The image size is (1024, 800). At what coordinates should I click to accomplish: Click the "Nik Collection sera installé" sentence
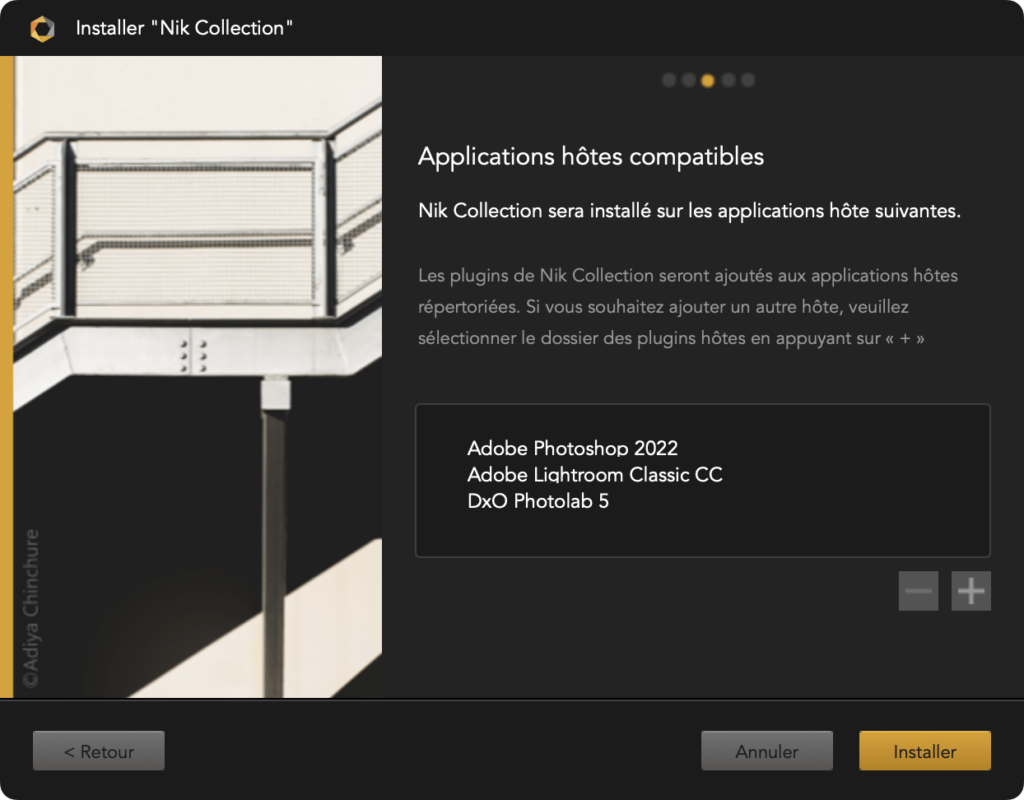(x=690, y=211)
